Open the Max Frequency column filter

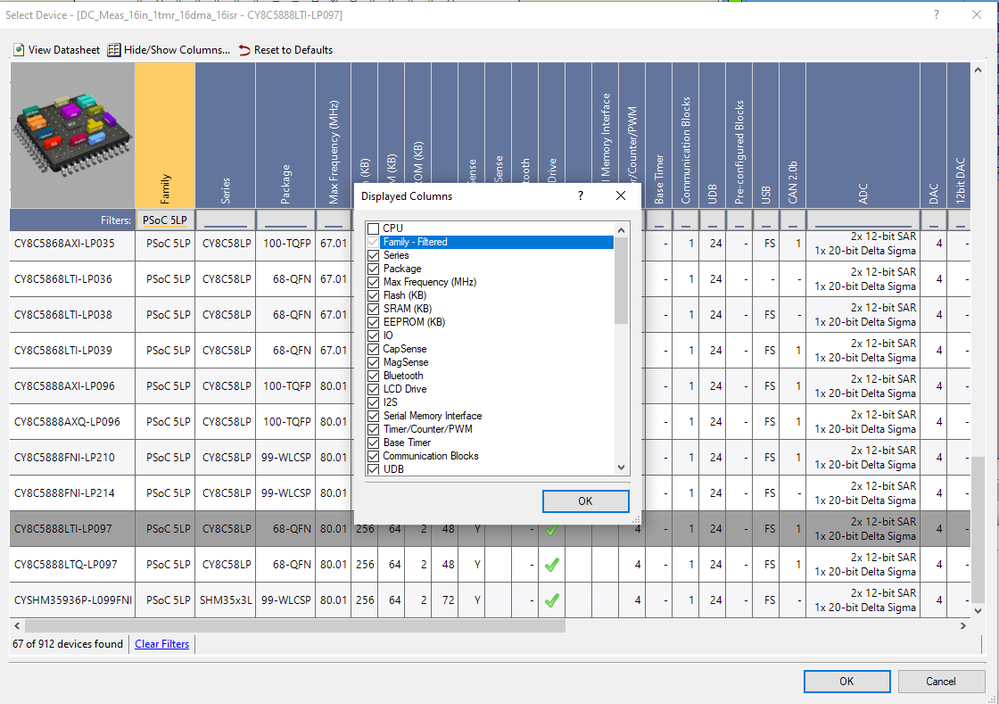(333, 220)
